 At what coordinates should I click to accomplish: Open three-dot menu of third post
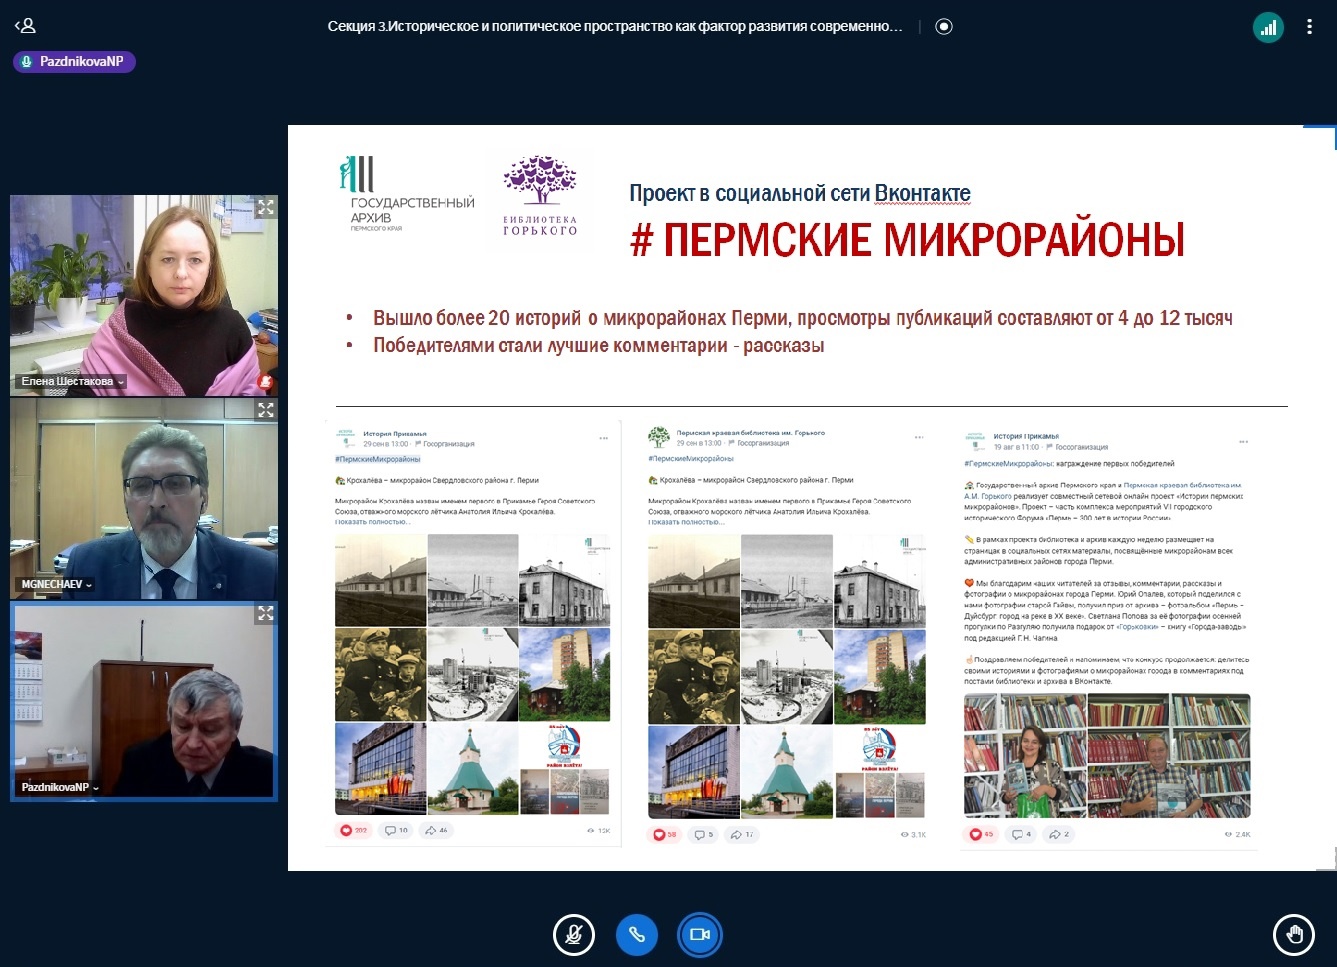(1243, 441)
